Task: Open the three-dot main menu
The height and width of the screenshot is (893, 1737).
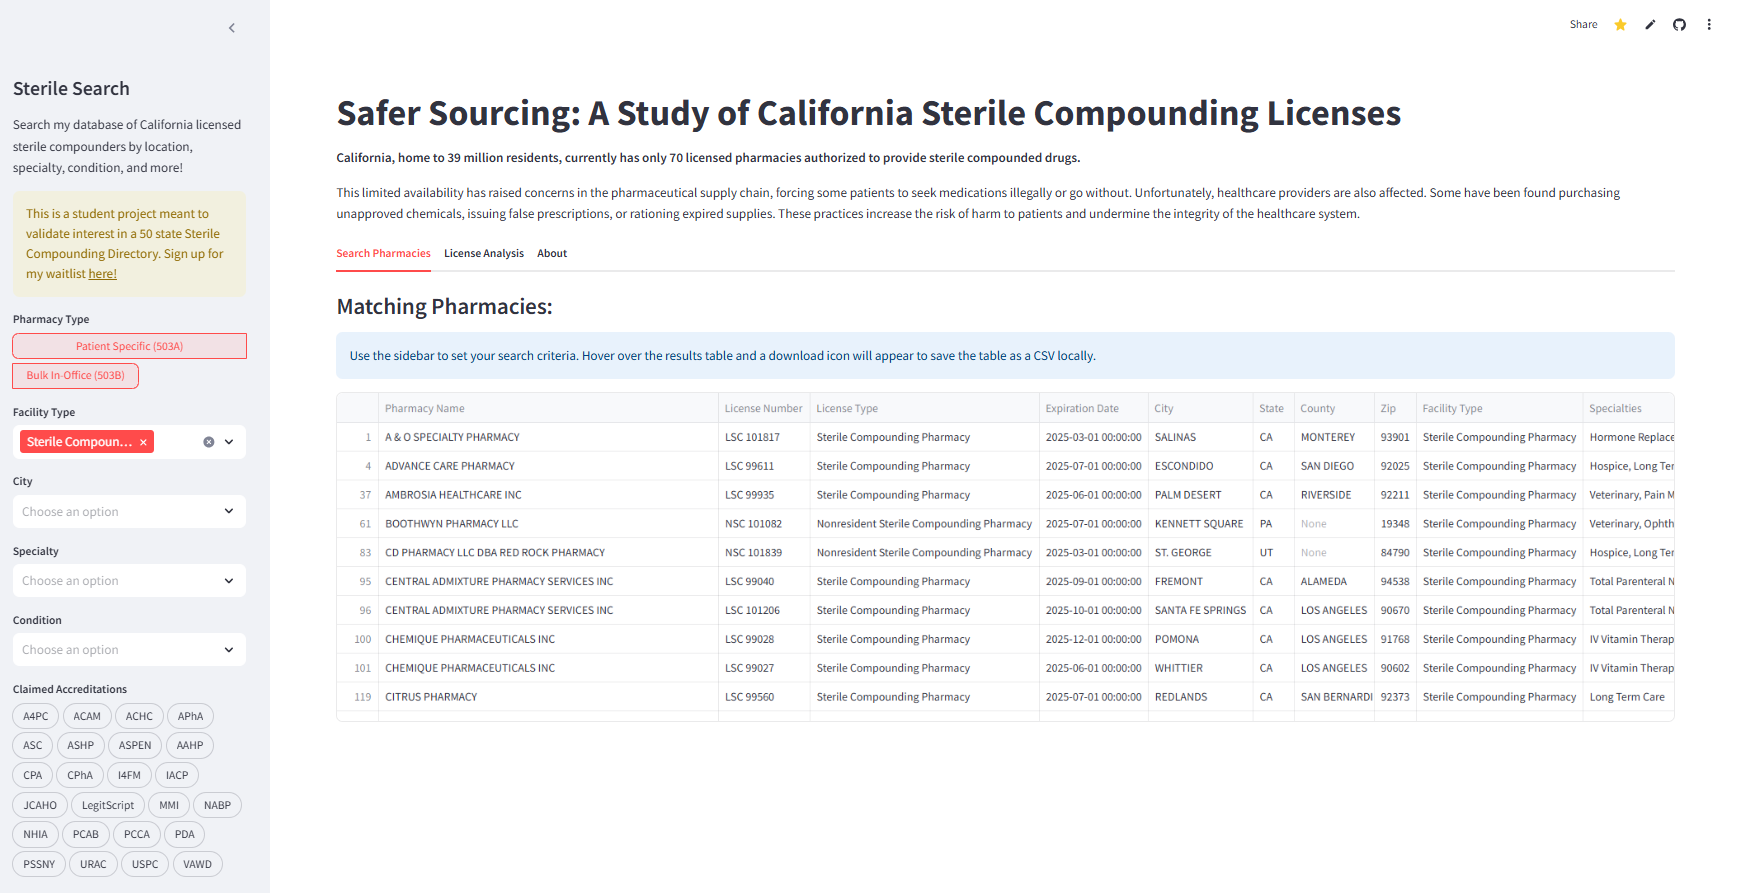Action: [1709, 25]
